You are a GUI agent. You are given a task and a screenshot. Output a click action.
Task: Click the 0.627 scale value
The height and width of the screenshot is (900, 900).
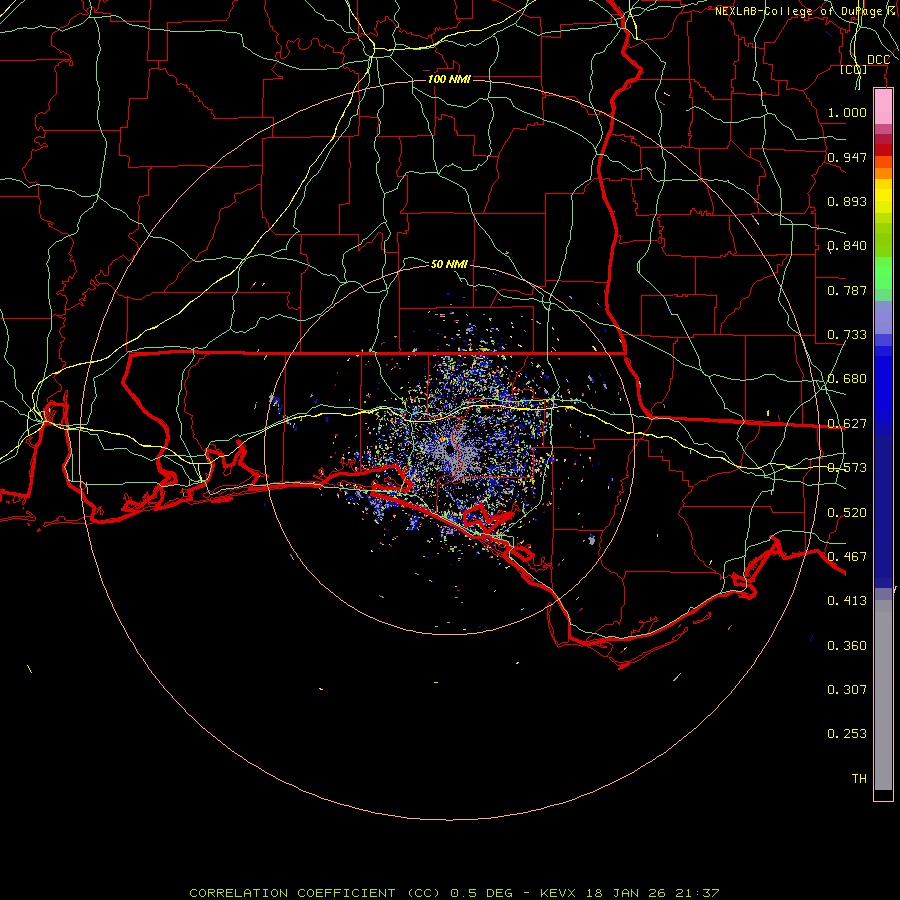[x=847, y=424]
